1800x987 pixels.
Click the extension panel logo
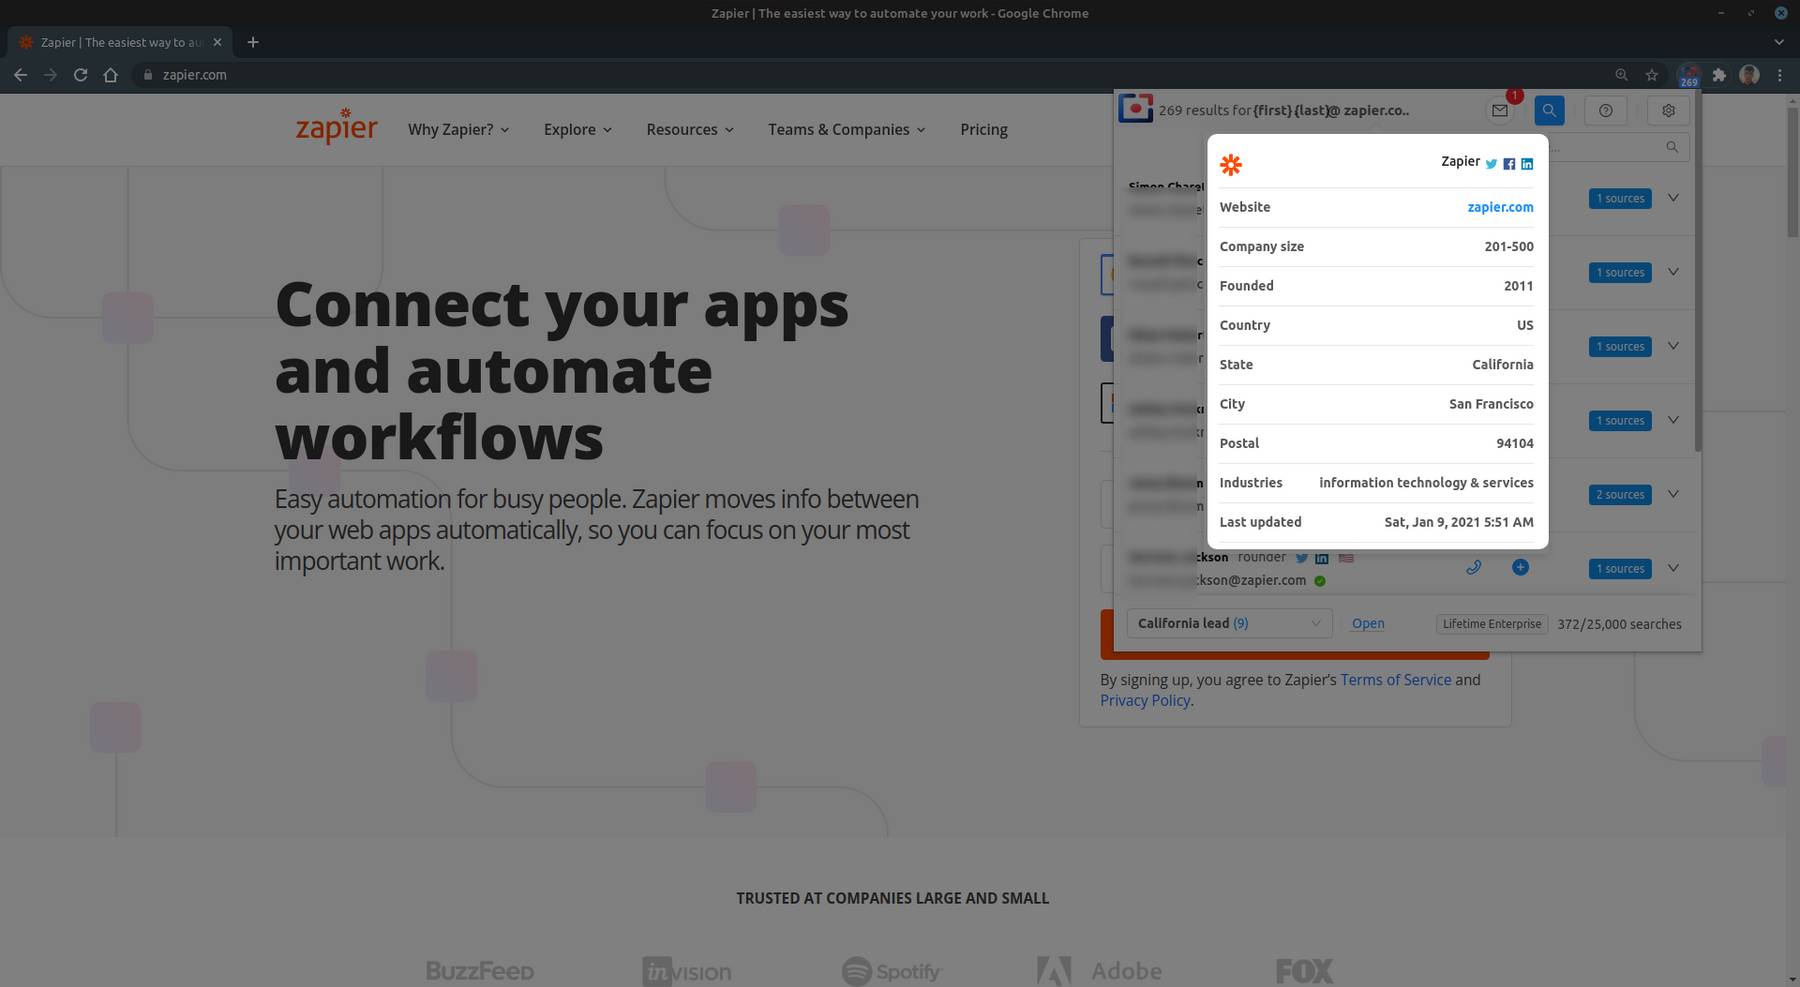pyautogui.click(x=1135, y=108)
